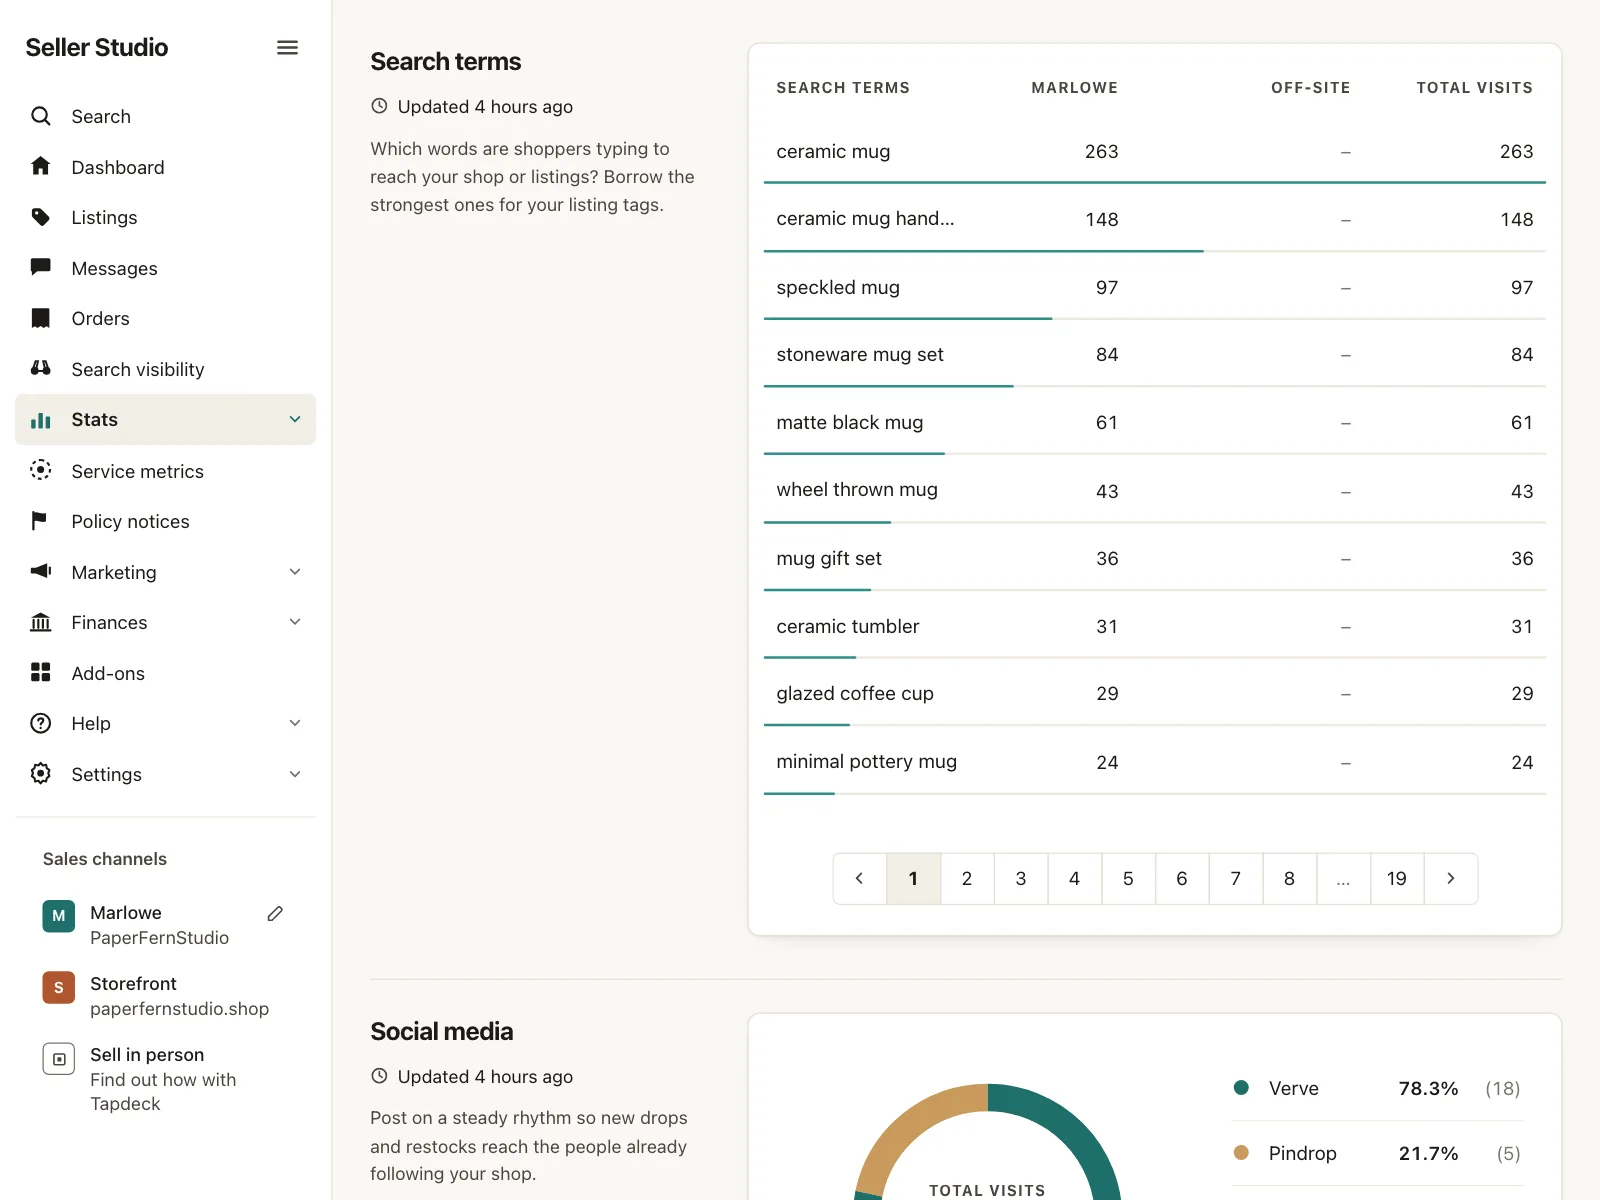Sort by the Marlowe column header
The height and width of the screenshot is (1200, 1600).
[1075, 88]
